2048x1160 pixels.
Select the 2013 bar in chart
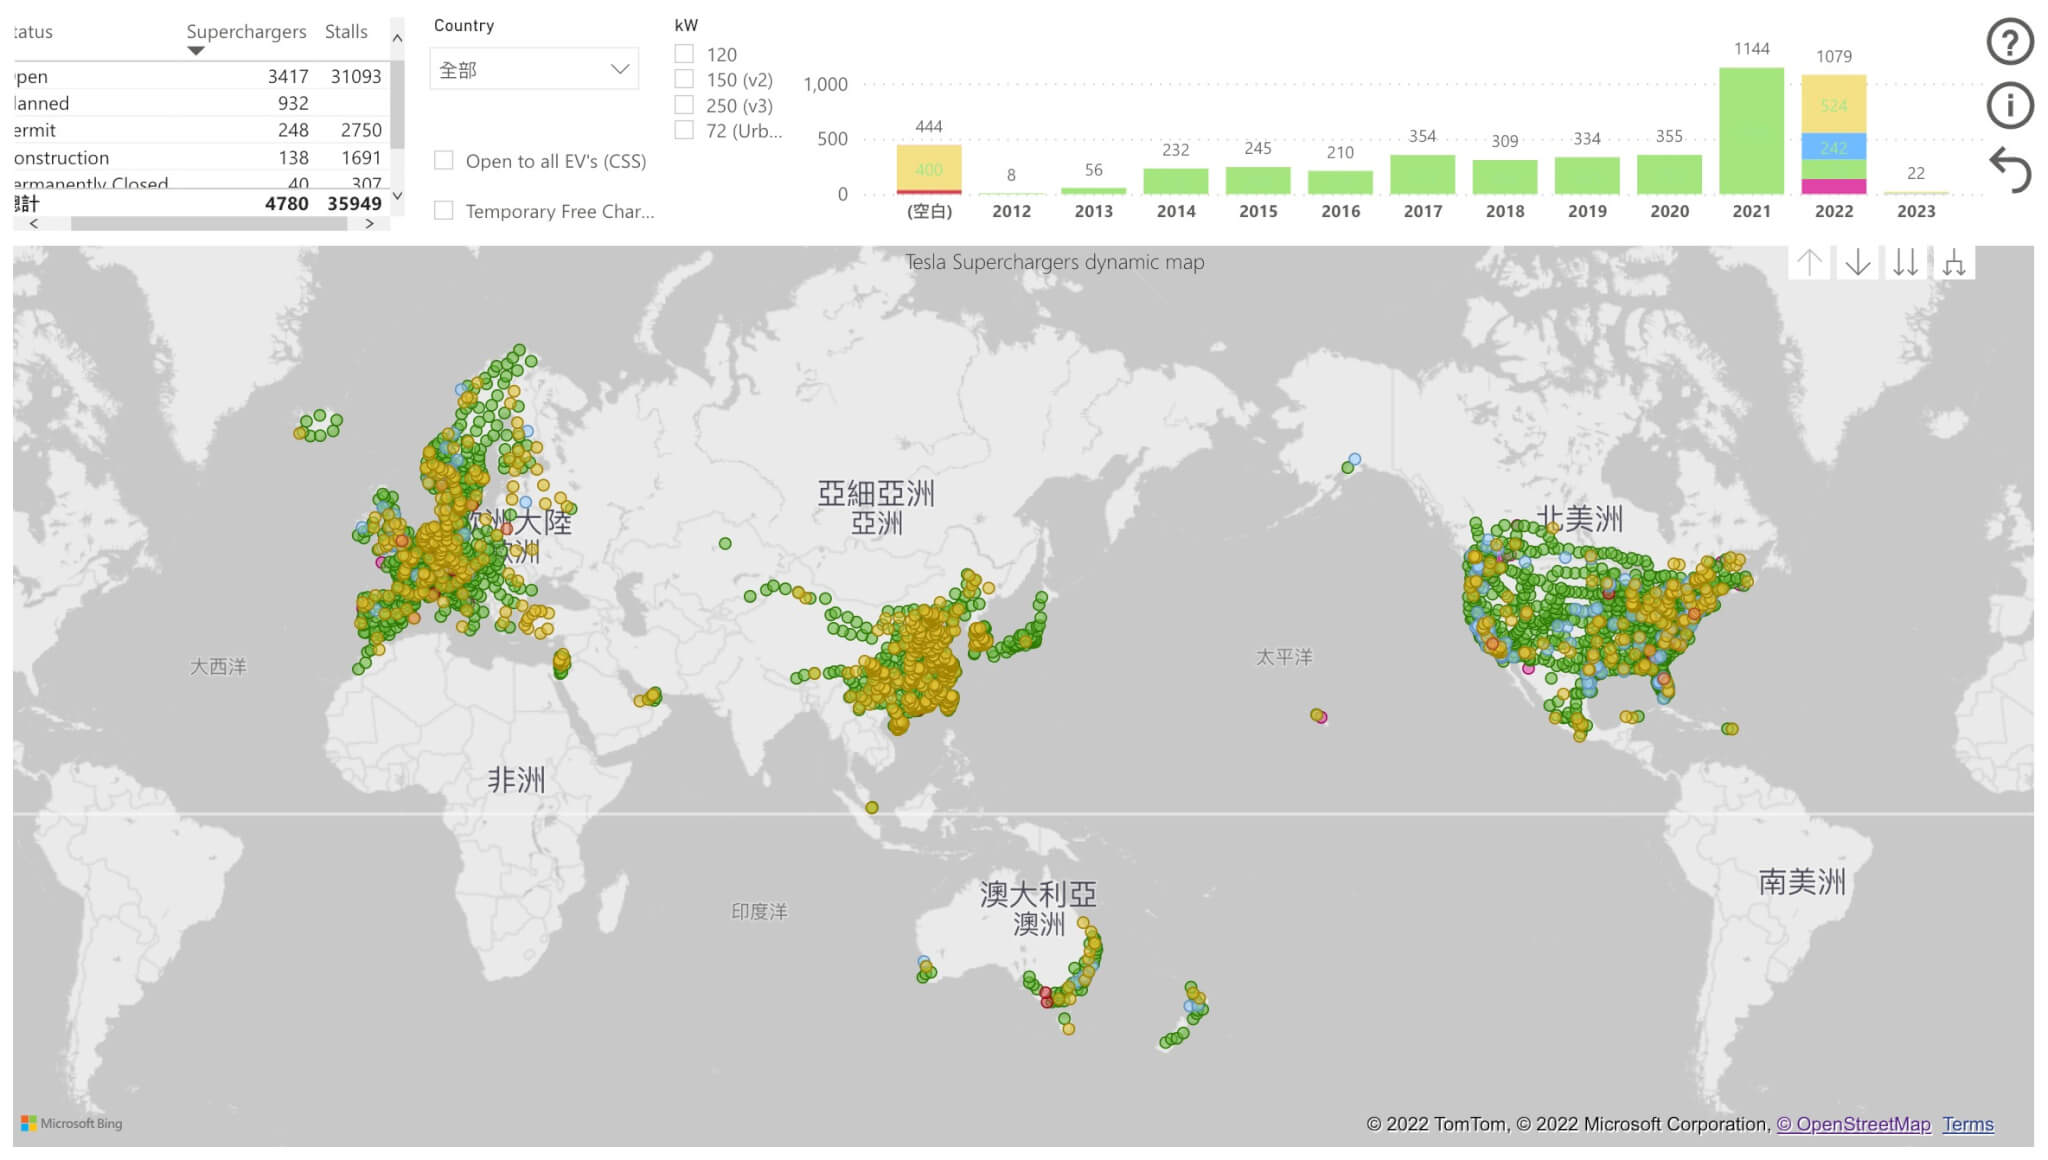click(x=1093, y=191)
